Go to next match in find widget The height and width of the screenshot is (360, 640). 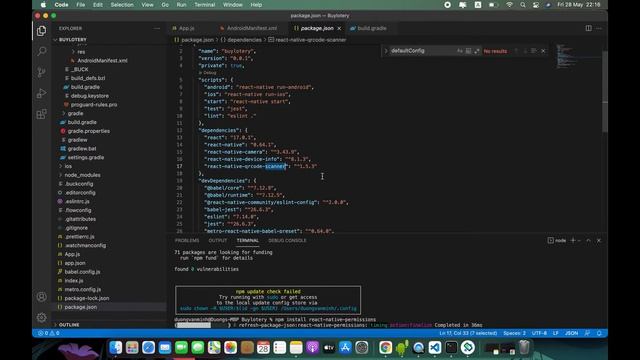pyautogui.click(x=525, y=51)
